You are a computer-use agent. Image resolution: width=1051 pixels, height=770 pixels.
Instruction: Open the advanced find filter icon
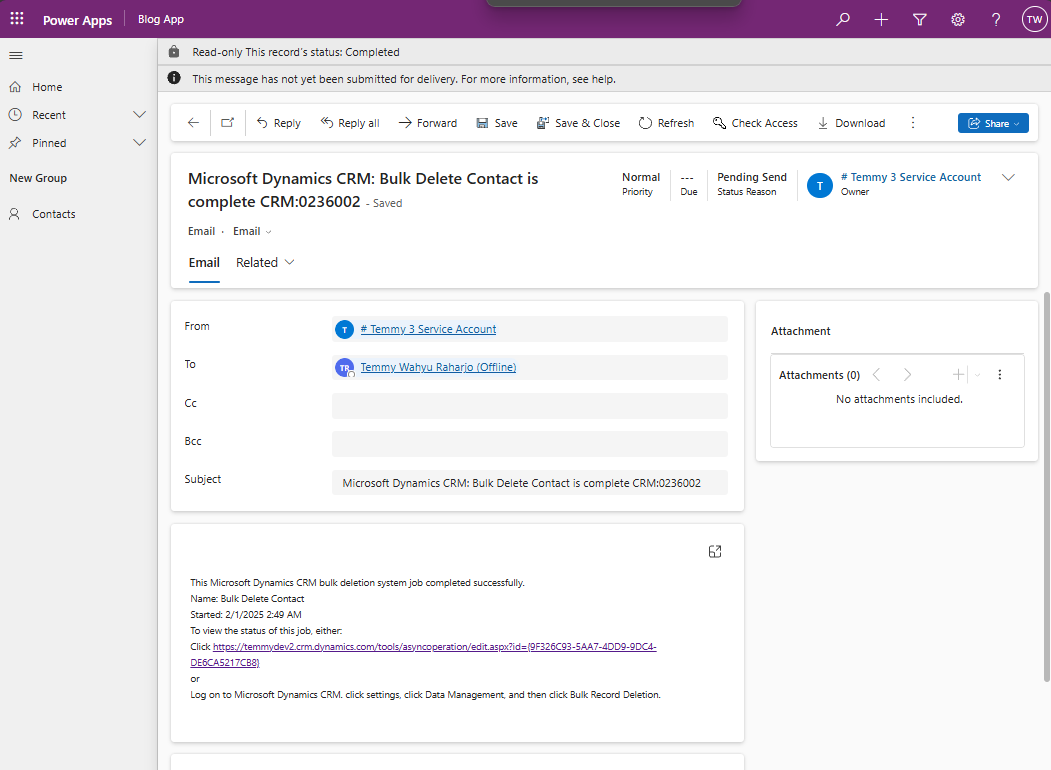click(x=920, y=19)
